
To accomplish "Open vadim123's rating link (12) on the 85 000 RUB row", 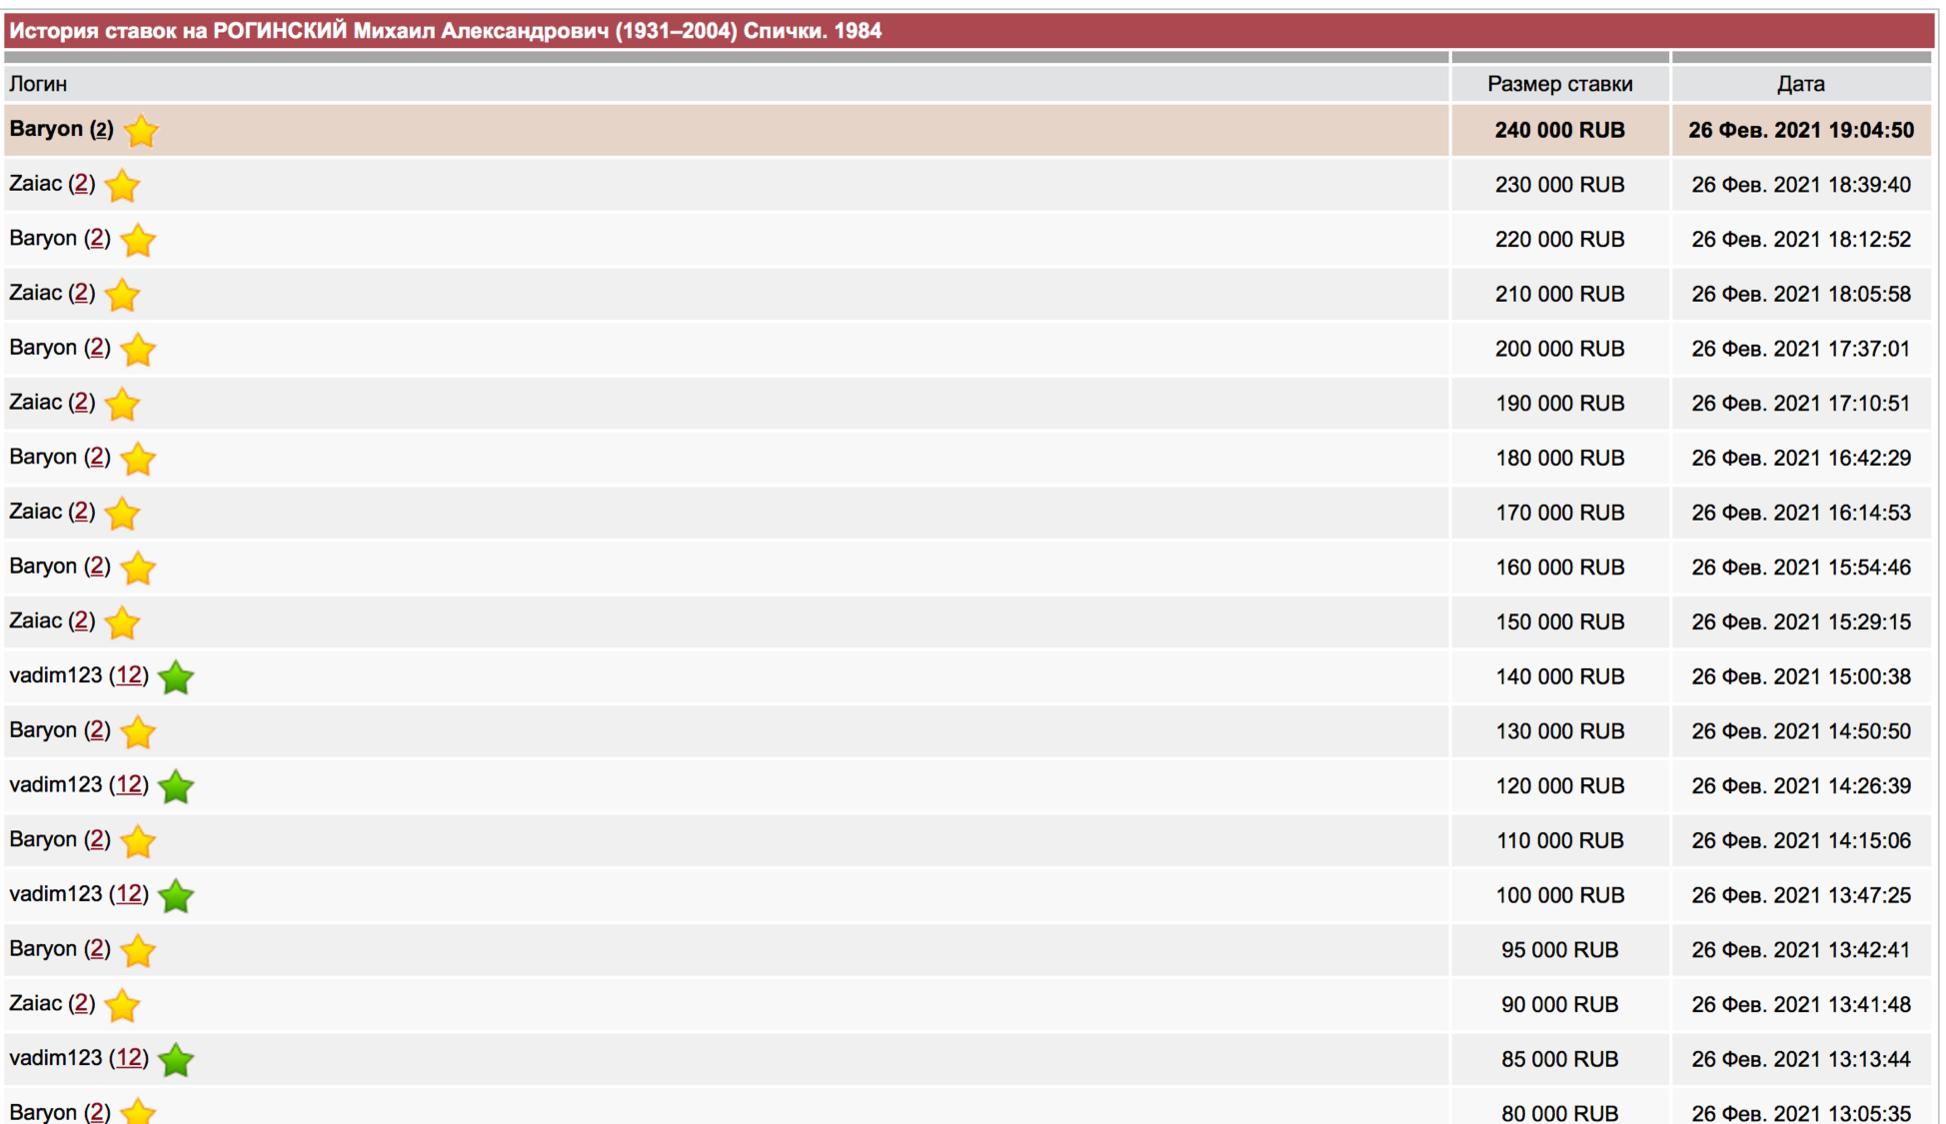I will [128, 1058].
